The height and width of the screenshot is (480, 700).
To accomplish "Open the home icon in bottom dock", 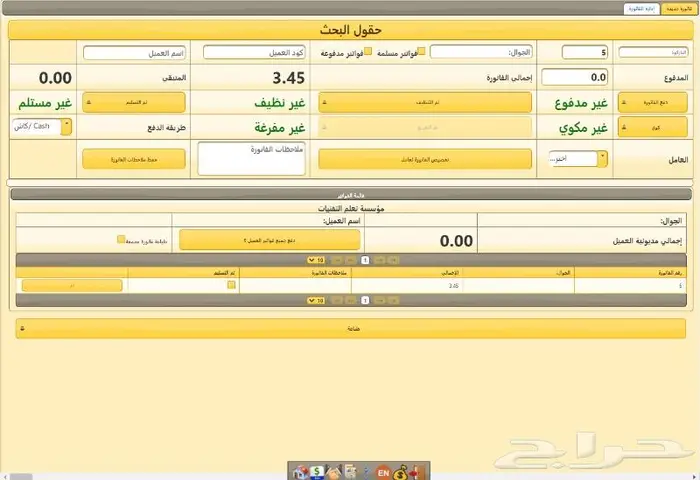I will (x=300, y=472).
